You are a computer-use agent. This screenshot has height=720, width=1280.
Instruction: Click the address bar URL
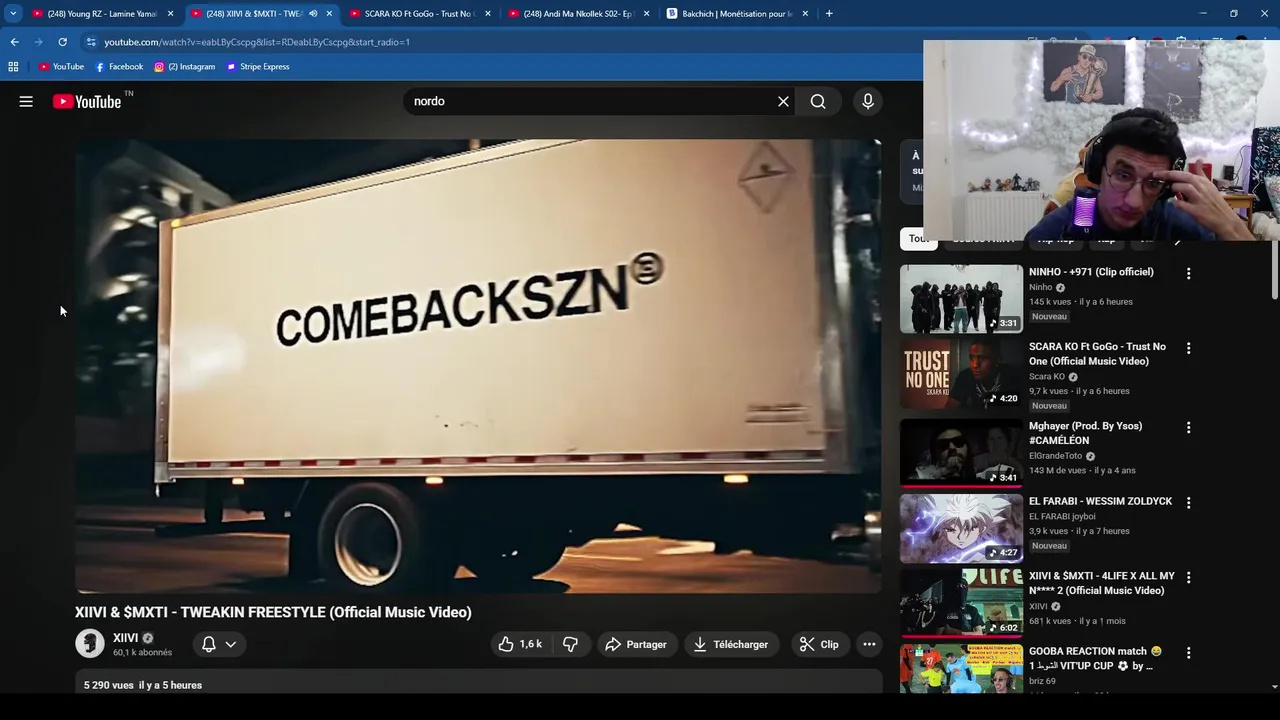(257, 42)
